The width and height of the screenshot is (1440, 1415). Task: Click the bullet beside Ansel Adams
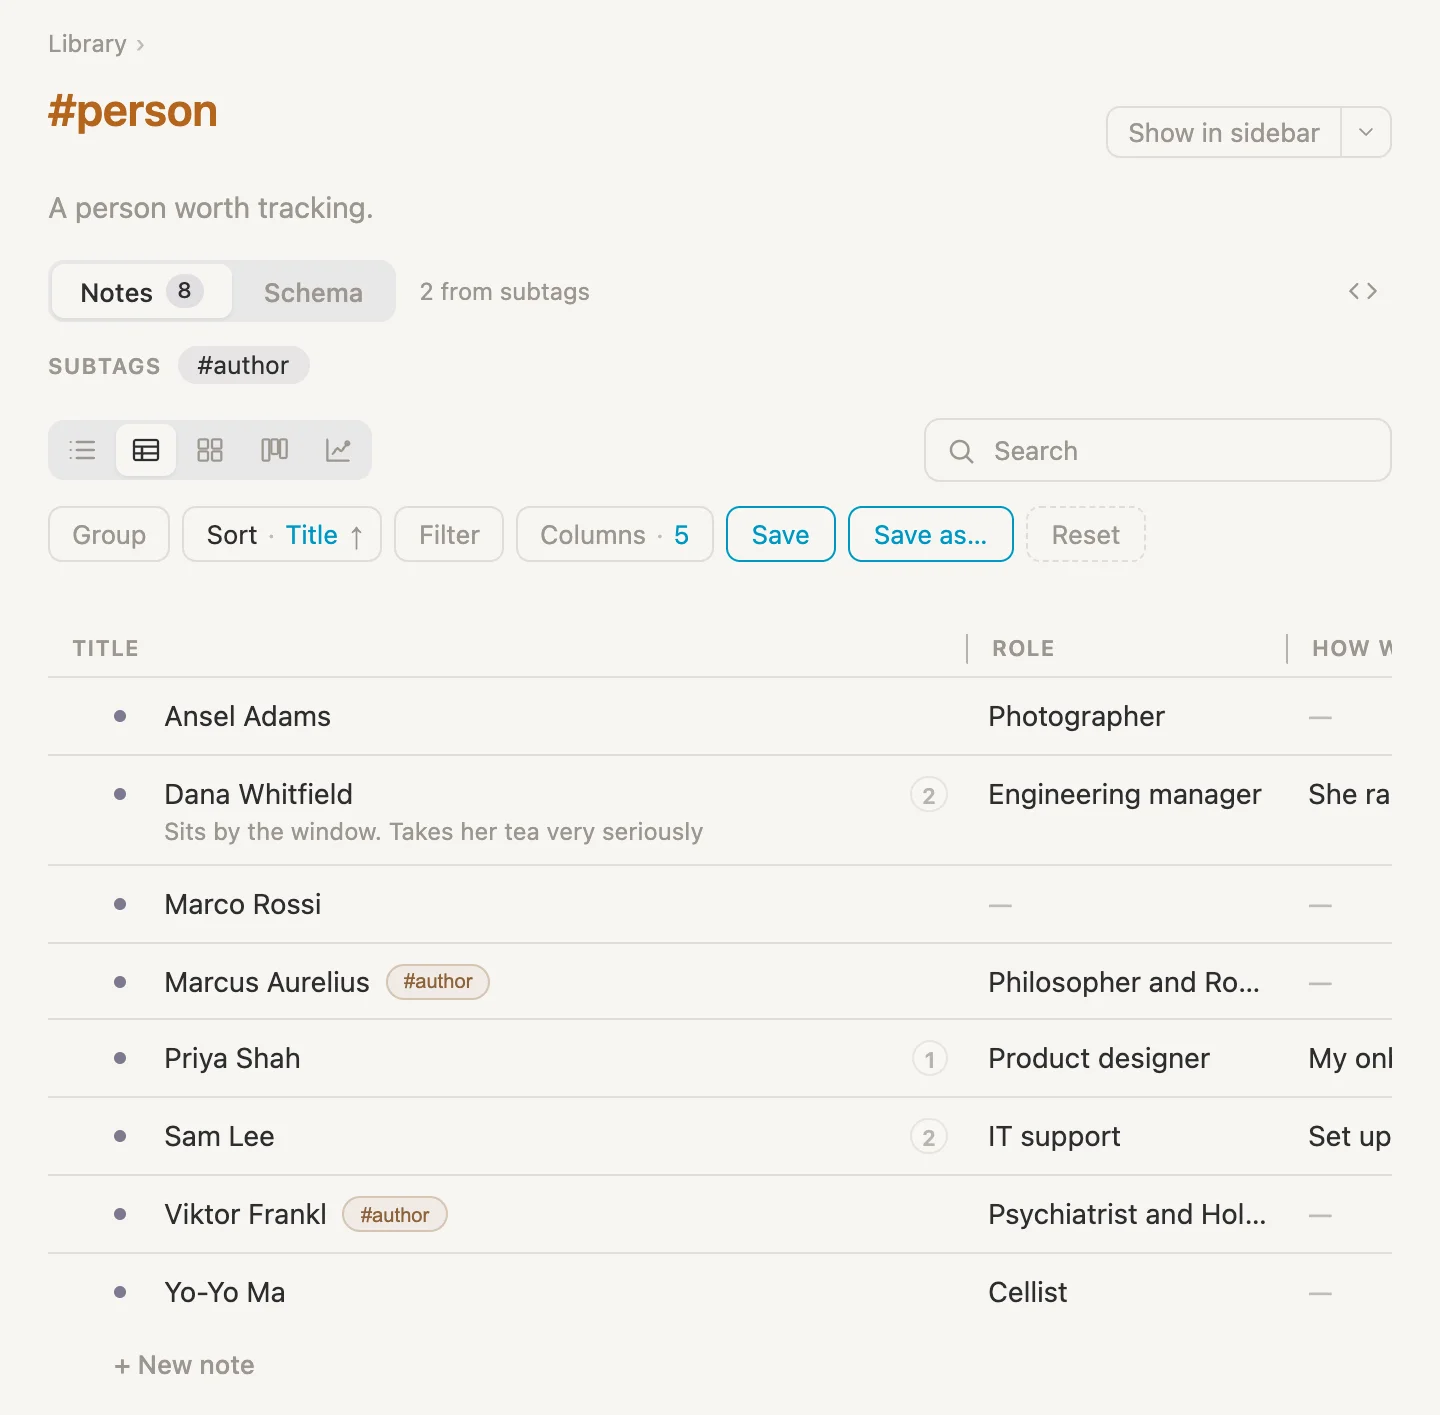point(120,716)
